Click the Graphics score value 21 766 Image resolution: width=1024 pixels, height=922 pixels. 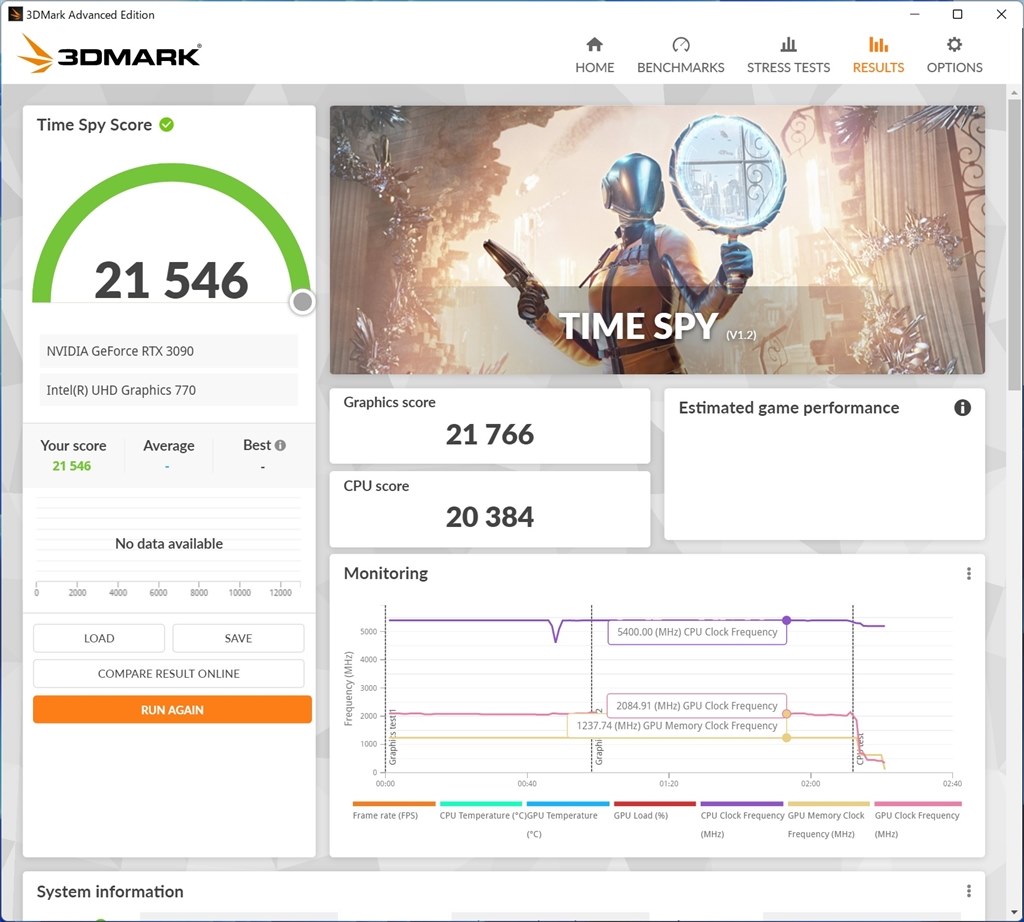pyautogui.click(x=490, y=434)
